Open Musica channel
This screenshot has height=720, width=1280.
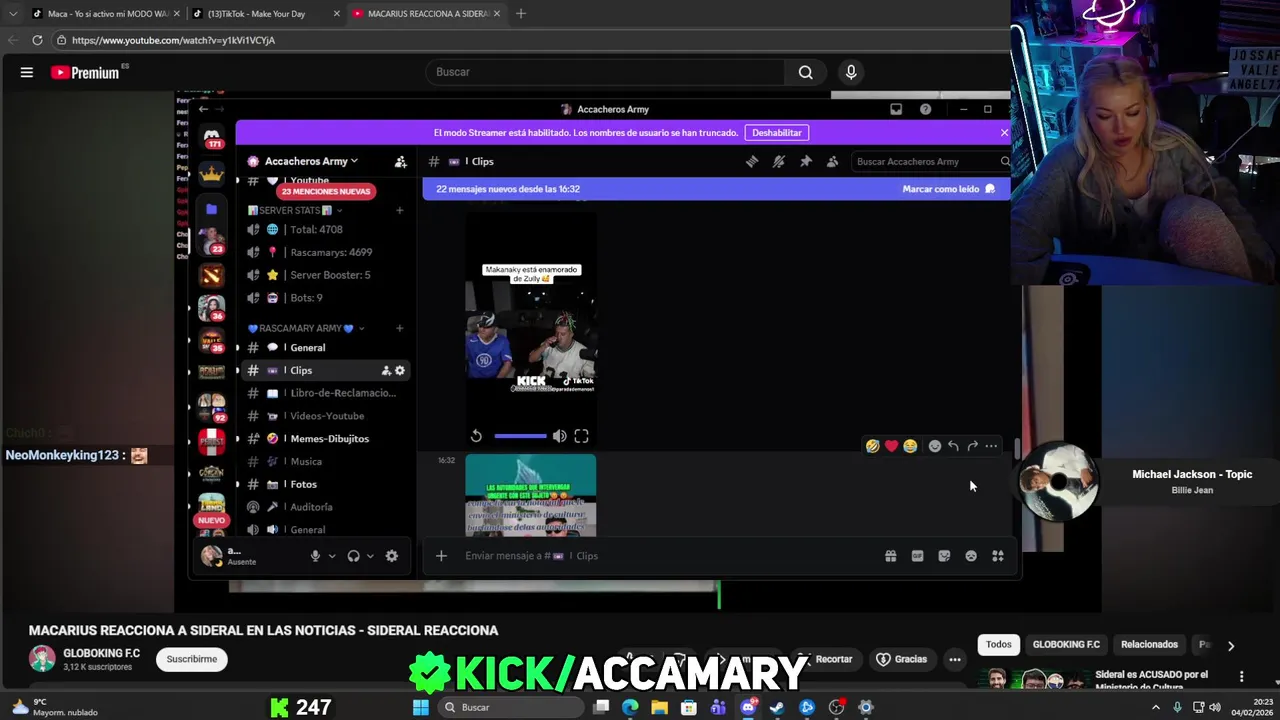tap(325, 462)
